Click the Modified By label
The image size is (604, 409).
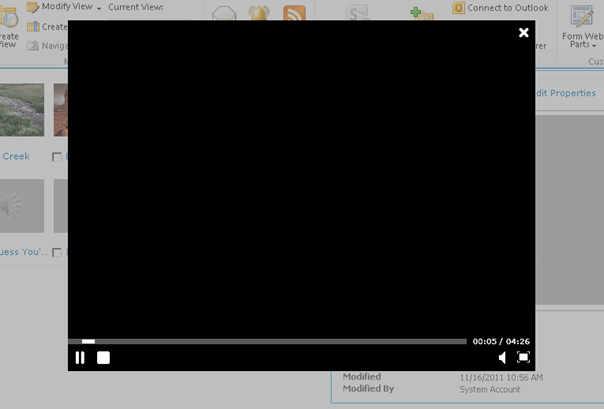click(x=368, y=389)
